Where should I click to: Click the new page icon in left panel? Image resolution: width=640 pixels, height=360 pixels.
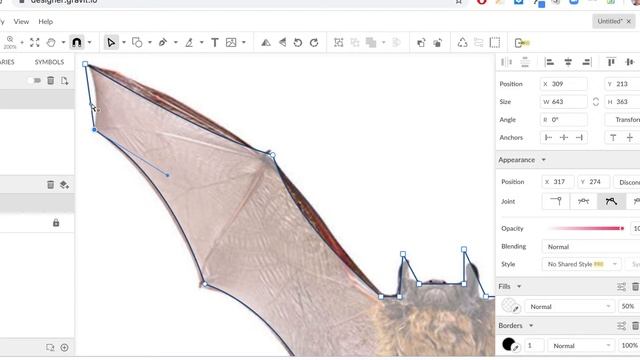tap(64, 80)
